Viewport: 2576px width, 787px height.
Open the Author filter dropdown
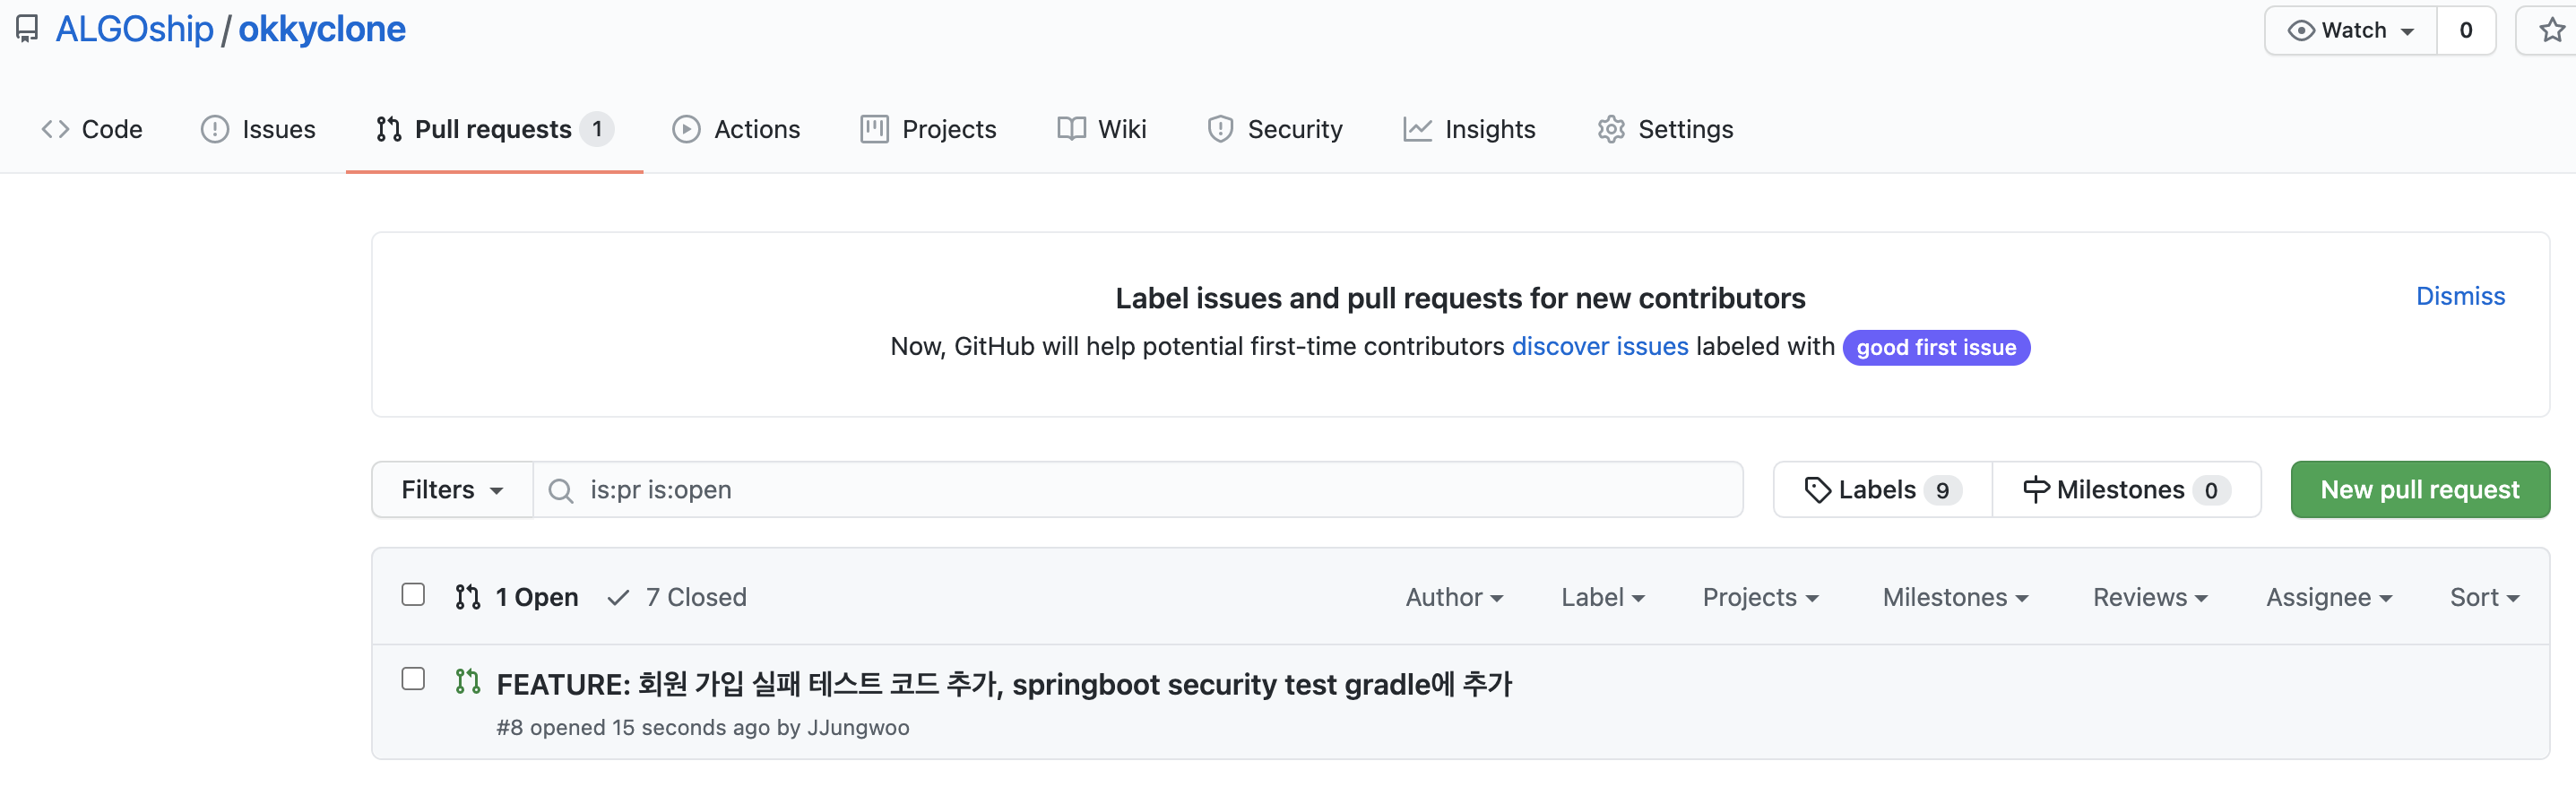1454,597
